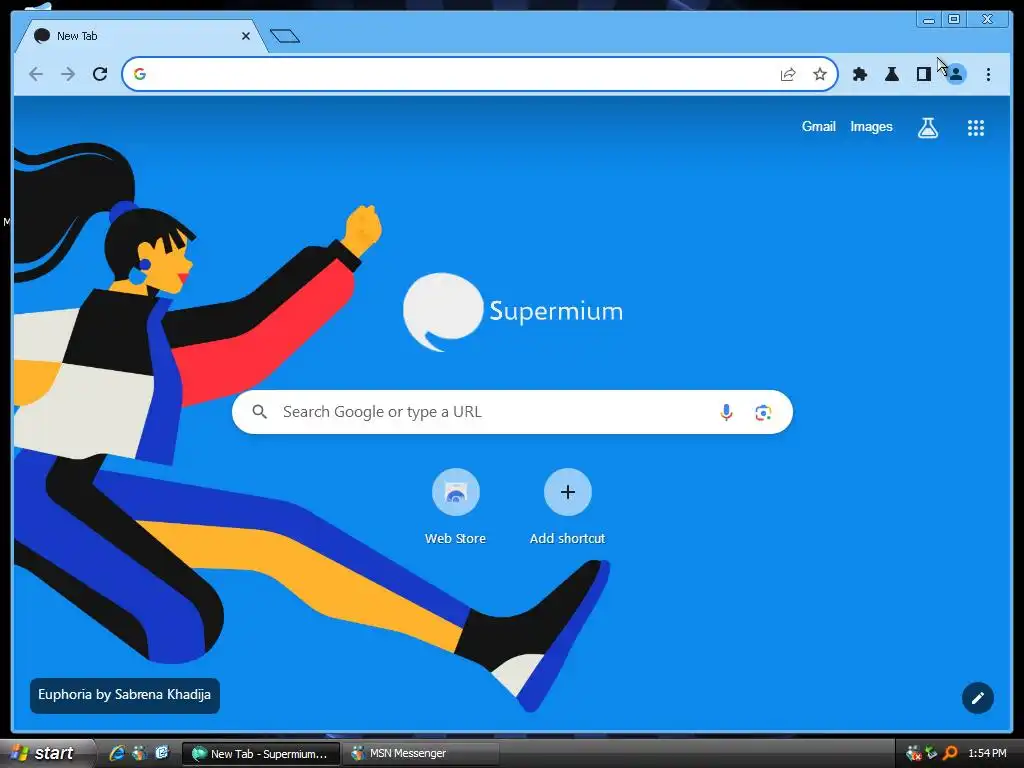Click the MSN Messenger tray icon with red mark
Viewport: 1024px width, 768px height.
pos(913,754)
